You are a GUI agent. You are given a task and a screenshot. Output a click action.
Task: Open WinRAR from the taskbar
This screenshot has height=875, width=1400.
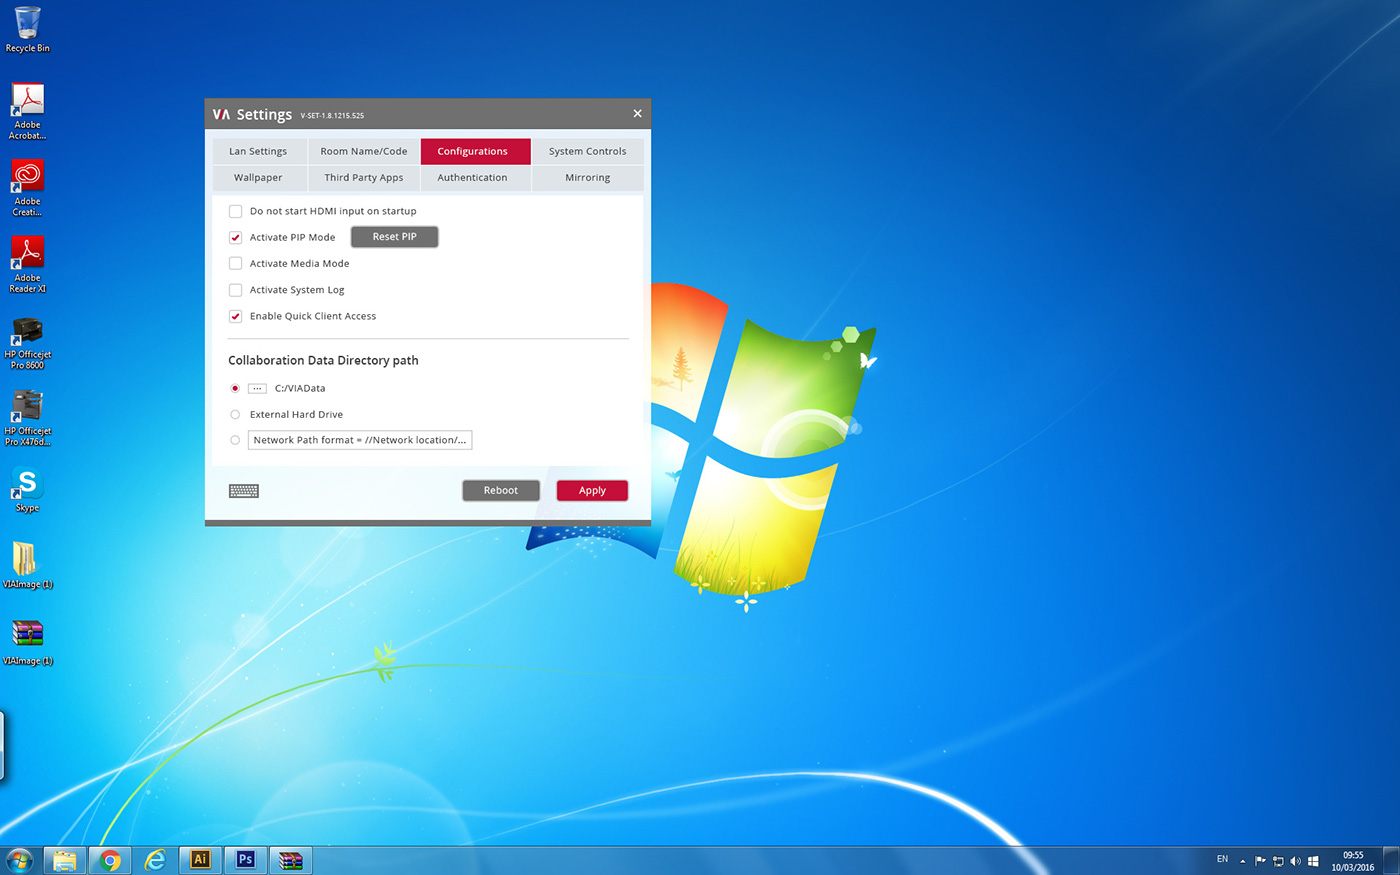[x=290, y=860]
